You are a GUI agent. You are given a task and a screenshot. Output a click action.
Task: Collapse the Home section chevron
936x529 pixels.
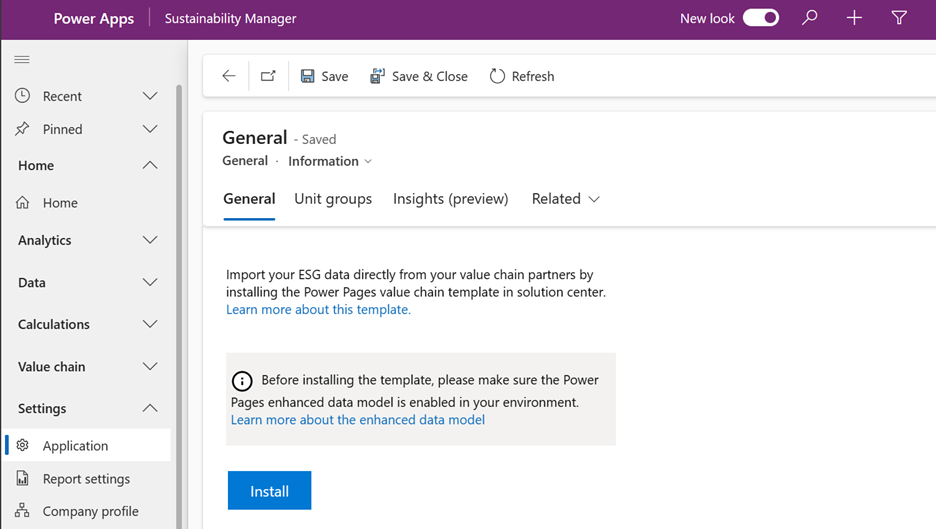click(150, 165)
